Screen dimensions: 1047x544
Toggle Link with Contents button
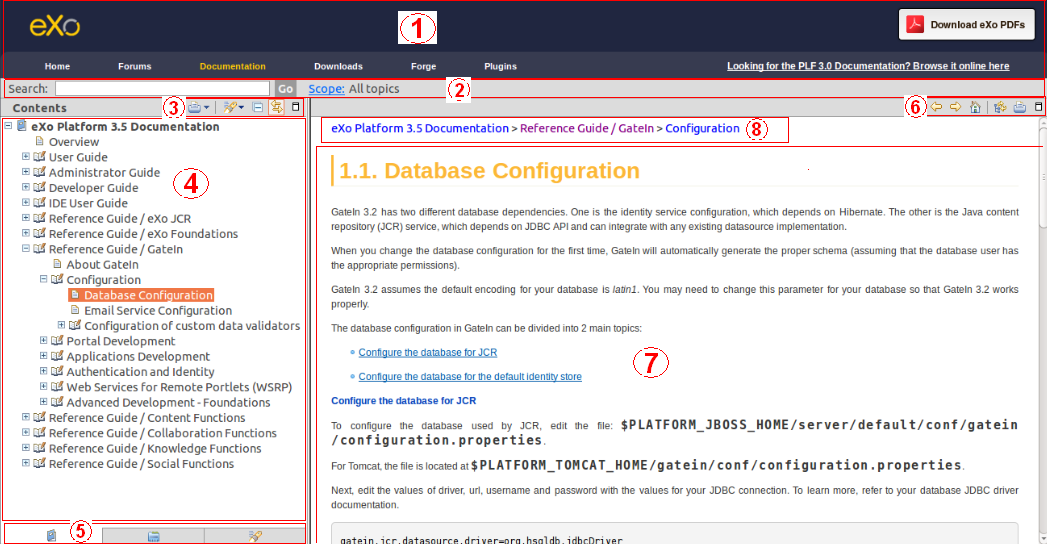276,107
